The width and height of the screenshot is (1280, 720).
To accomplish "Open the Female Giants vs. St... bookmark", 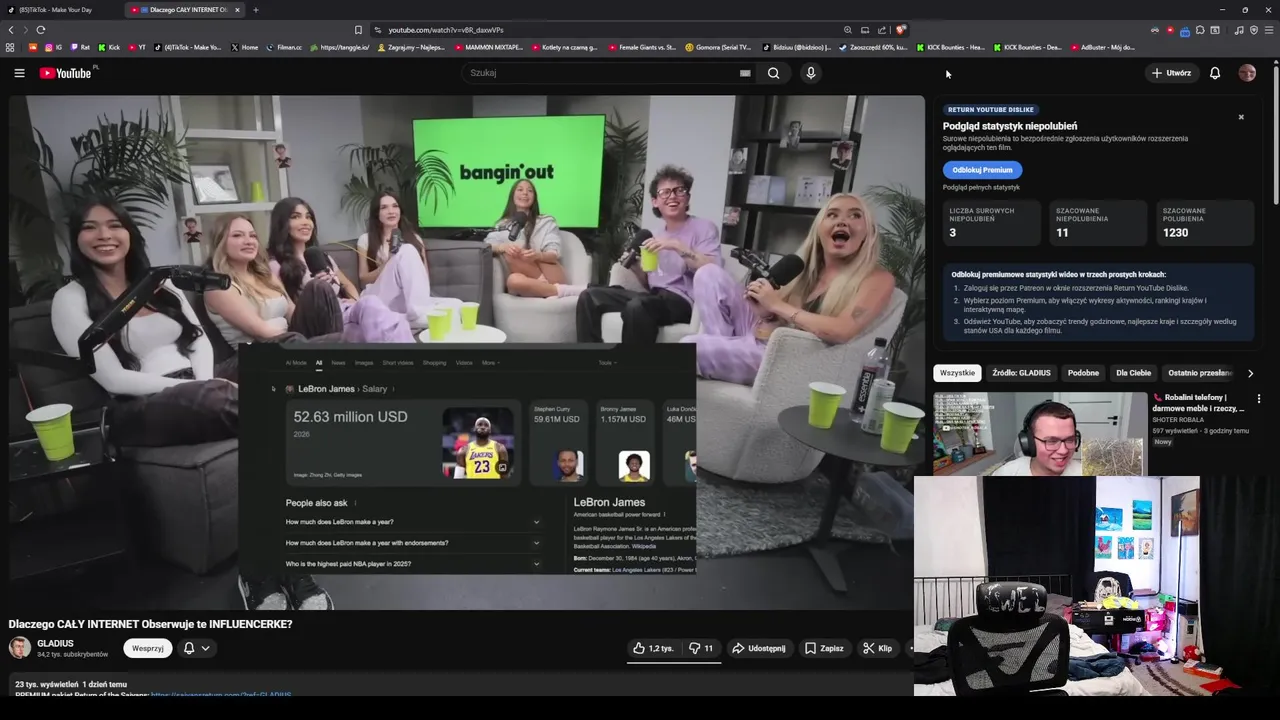I will click(x=642, y=47).
